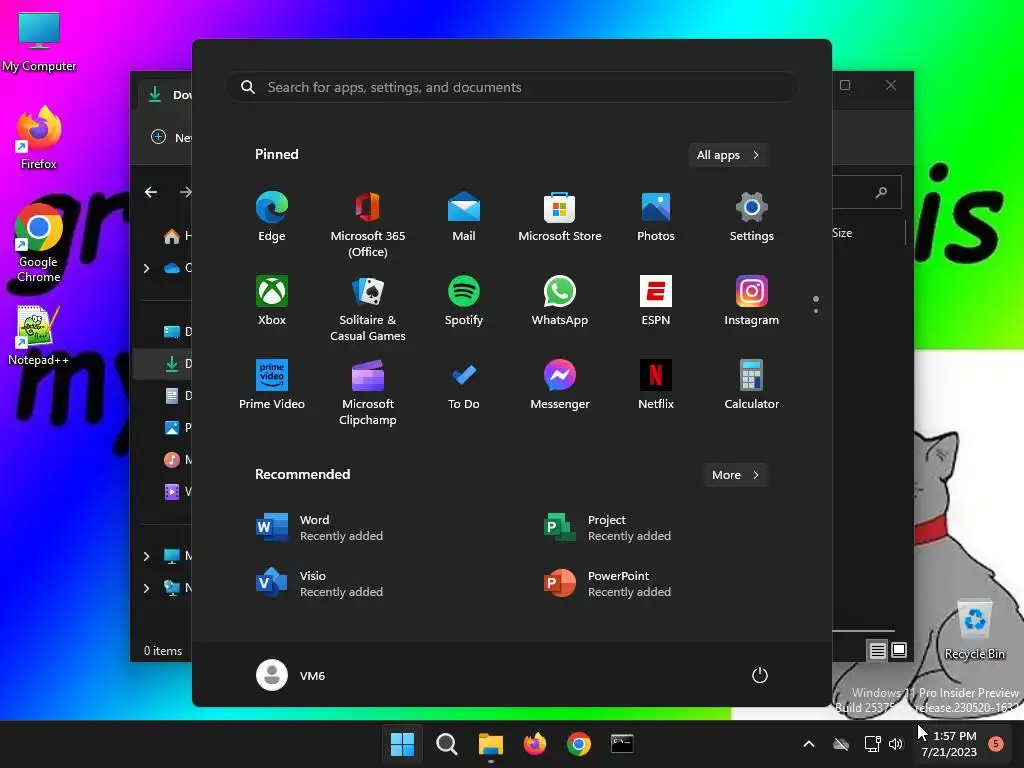Select Google Chrome desktop shortcut

39,244
